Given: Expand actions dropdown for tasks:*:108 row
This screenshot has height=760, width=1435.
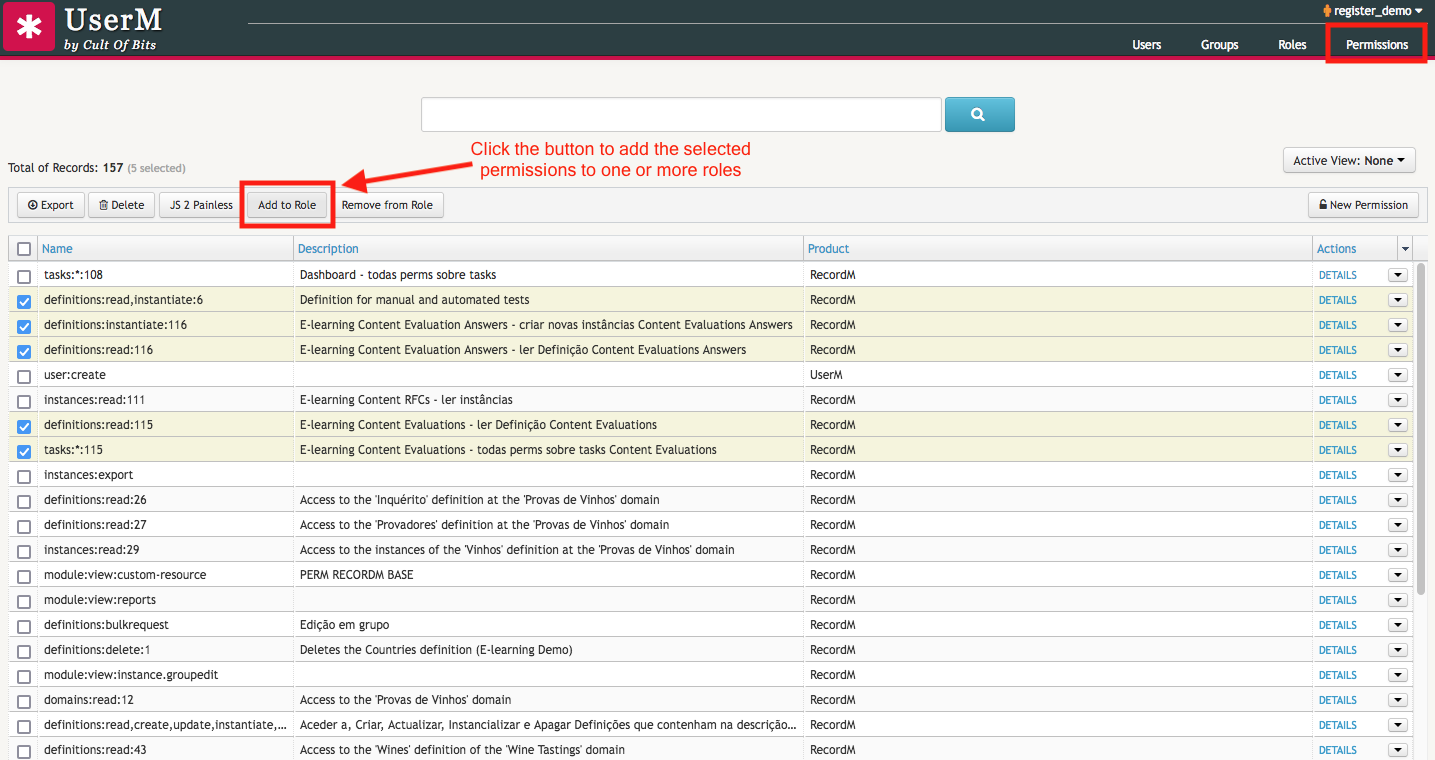Looking at the screenshot, I should 1398,275.
